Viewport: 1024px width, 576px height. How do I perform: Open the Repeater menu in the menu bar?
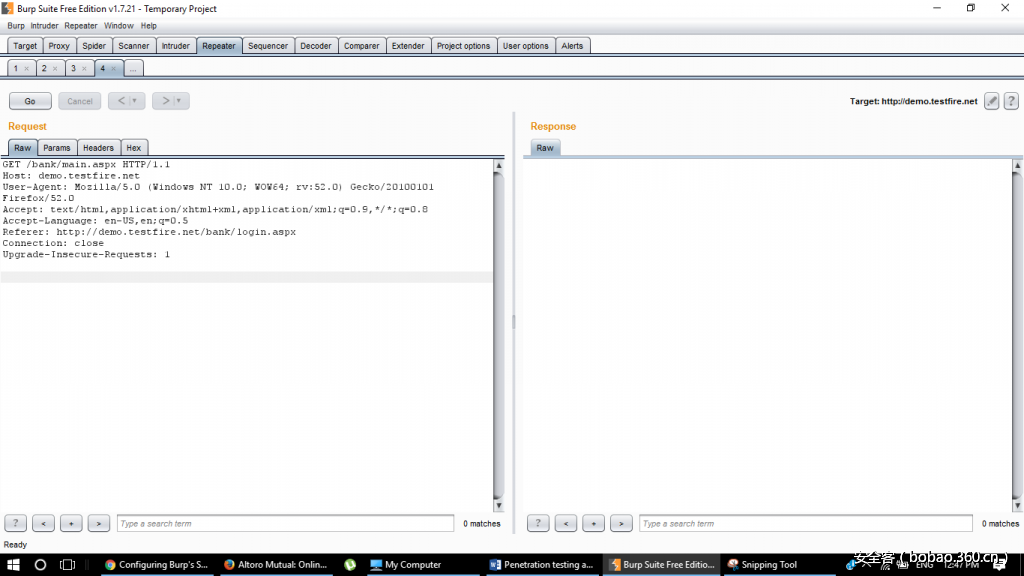pos(80,26)
